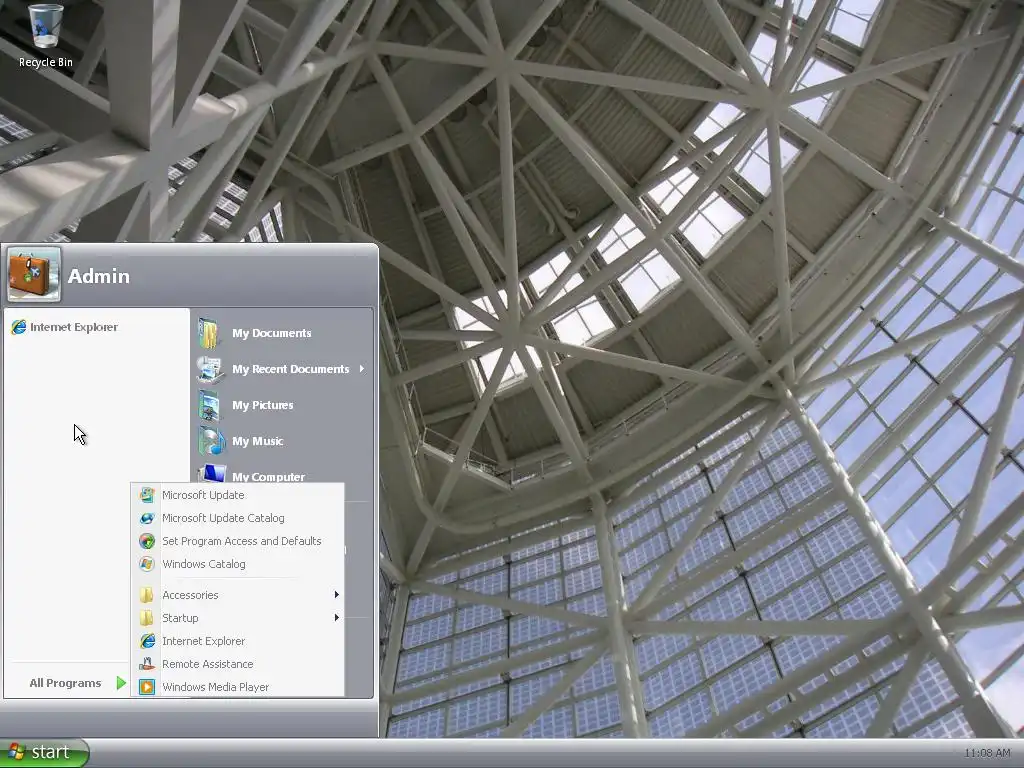Click the Microsoft Update Catalog icon
1024x768 pixels.
[147, 518]
